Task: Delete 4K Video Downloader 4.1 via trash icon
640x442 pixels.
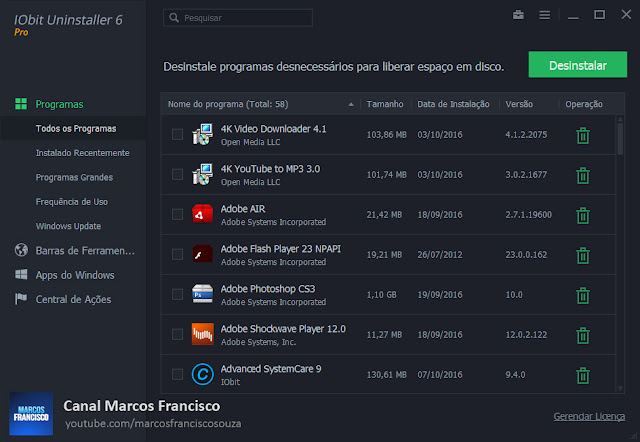Action: [583, 135]
